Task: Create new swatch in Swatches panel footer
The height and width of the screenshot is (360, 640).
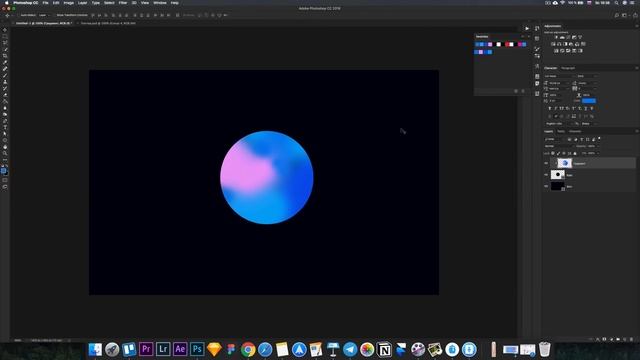Action: click(x=516, y=91)
